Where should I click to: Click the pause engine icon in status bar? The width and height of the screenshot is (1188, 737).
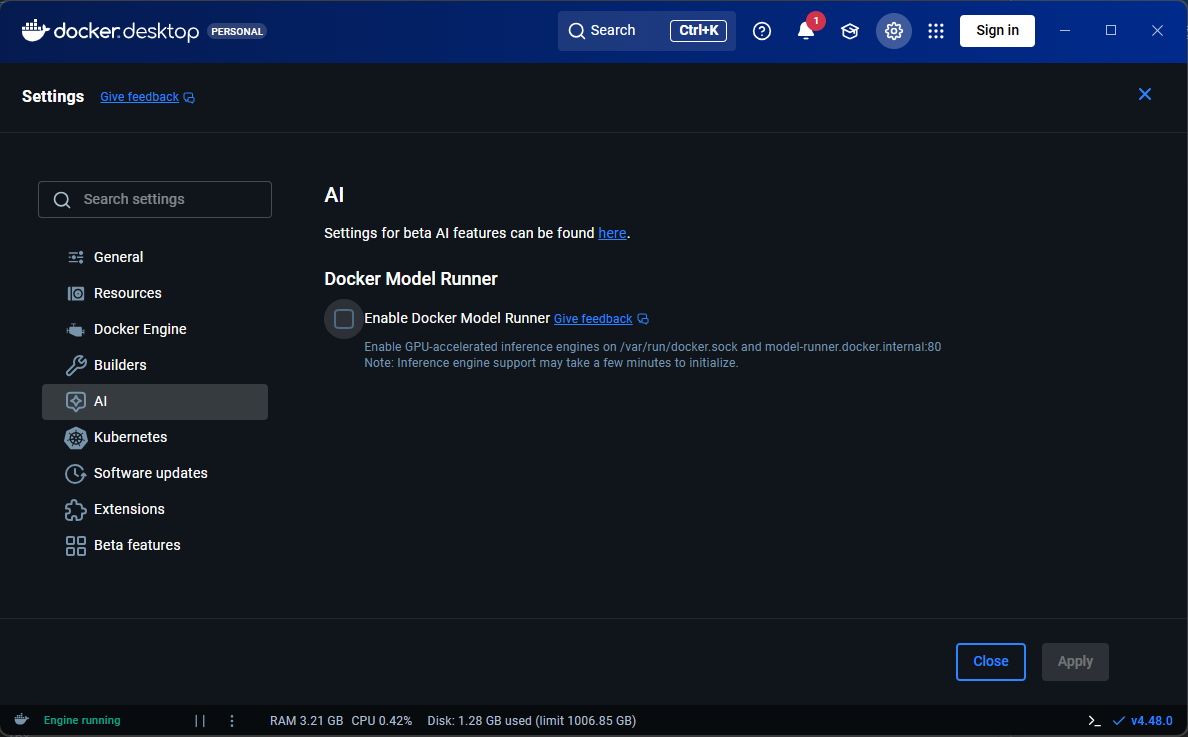200,721
